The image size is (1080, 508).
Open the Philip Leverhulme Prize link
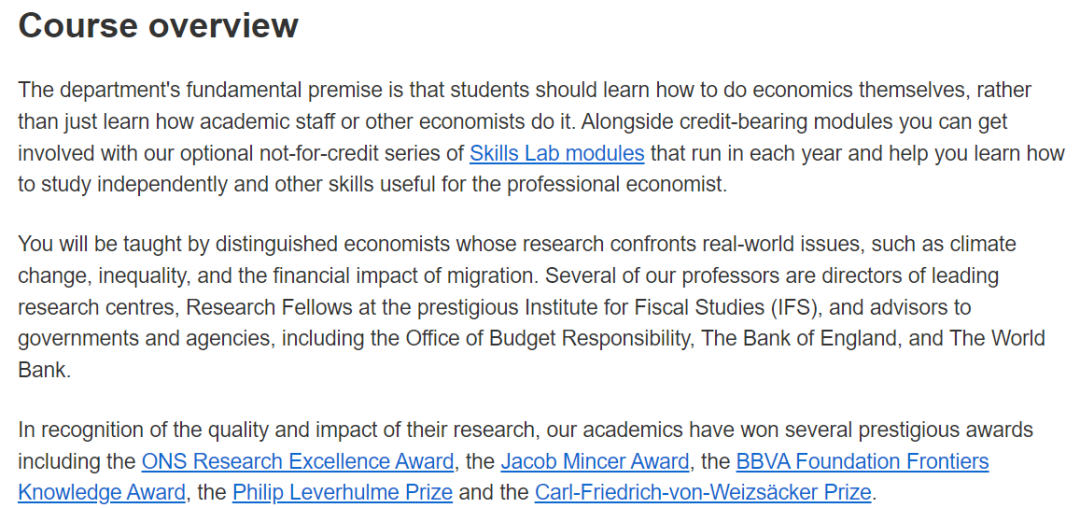click(x=342, y=492)
